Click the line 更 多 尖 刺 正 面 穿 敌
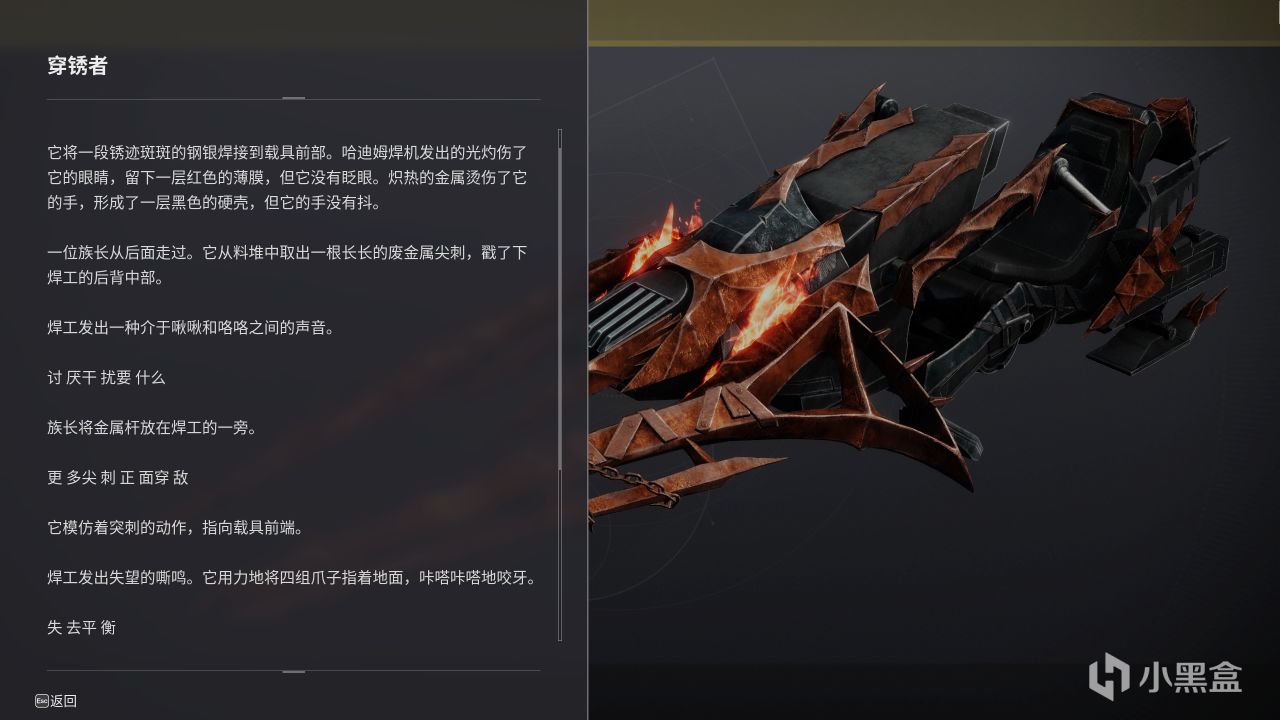This screenshot has height=720, width=1280. pos(118,477)
